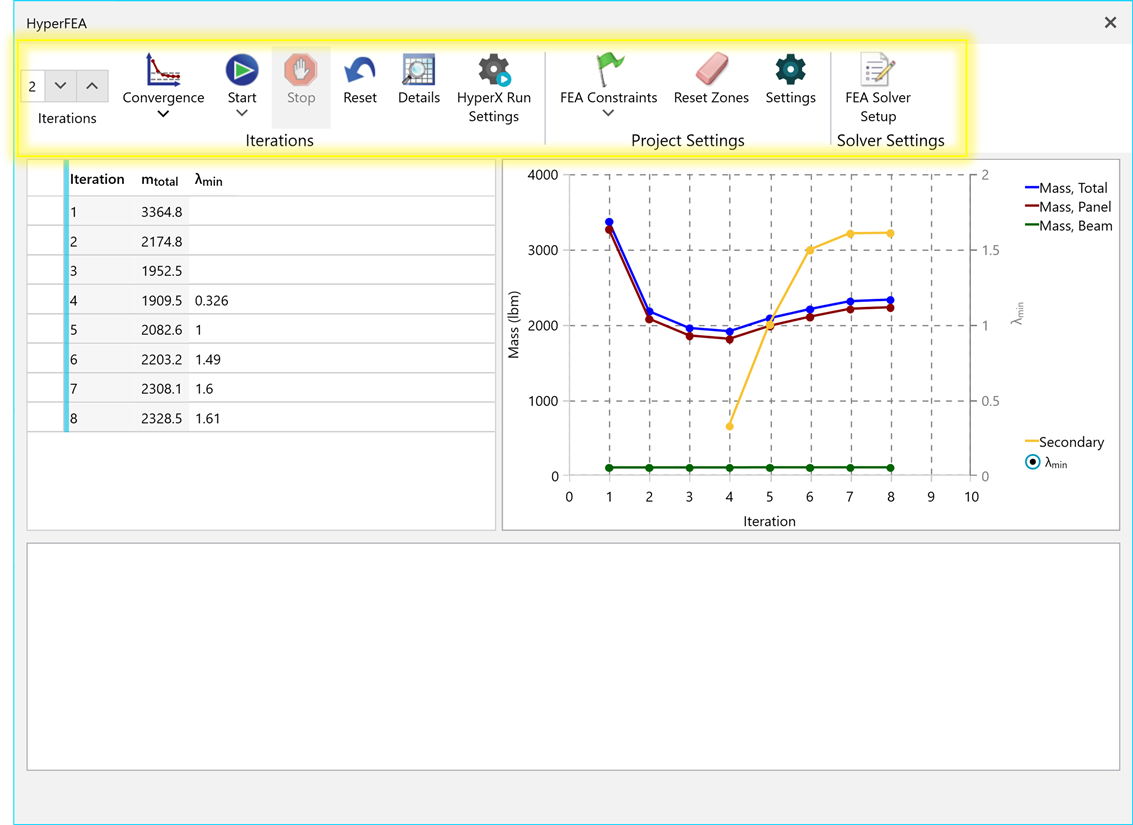The width and height of the screenshot is (1133, 825).
Task: Select the row with mass 2174.8
Action: (x=261, y=241)
